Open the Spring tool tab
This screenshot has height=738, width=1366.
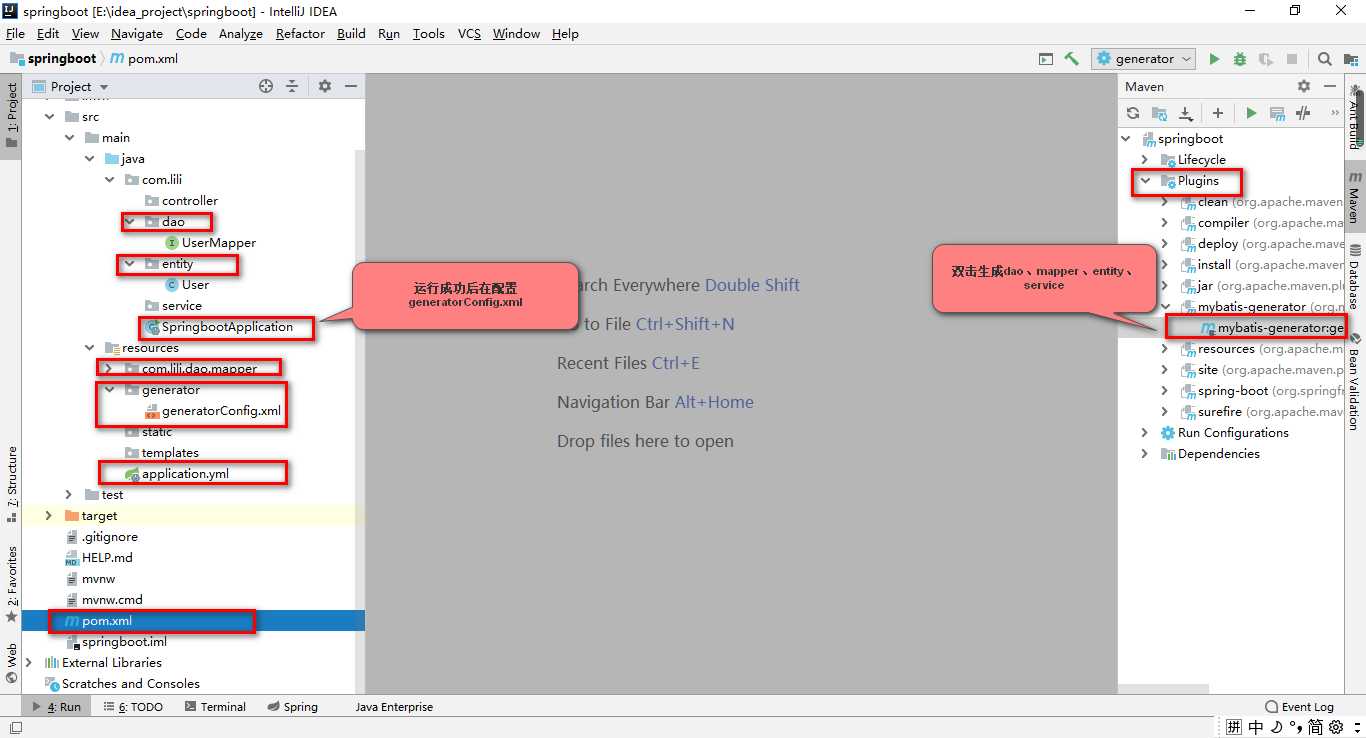293,706
